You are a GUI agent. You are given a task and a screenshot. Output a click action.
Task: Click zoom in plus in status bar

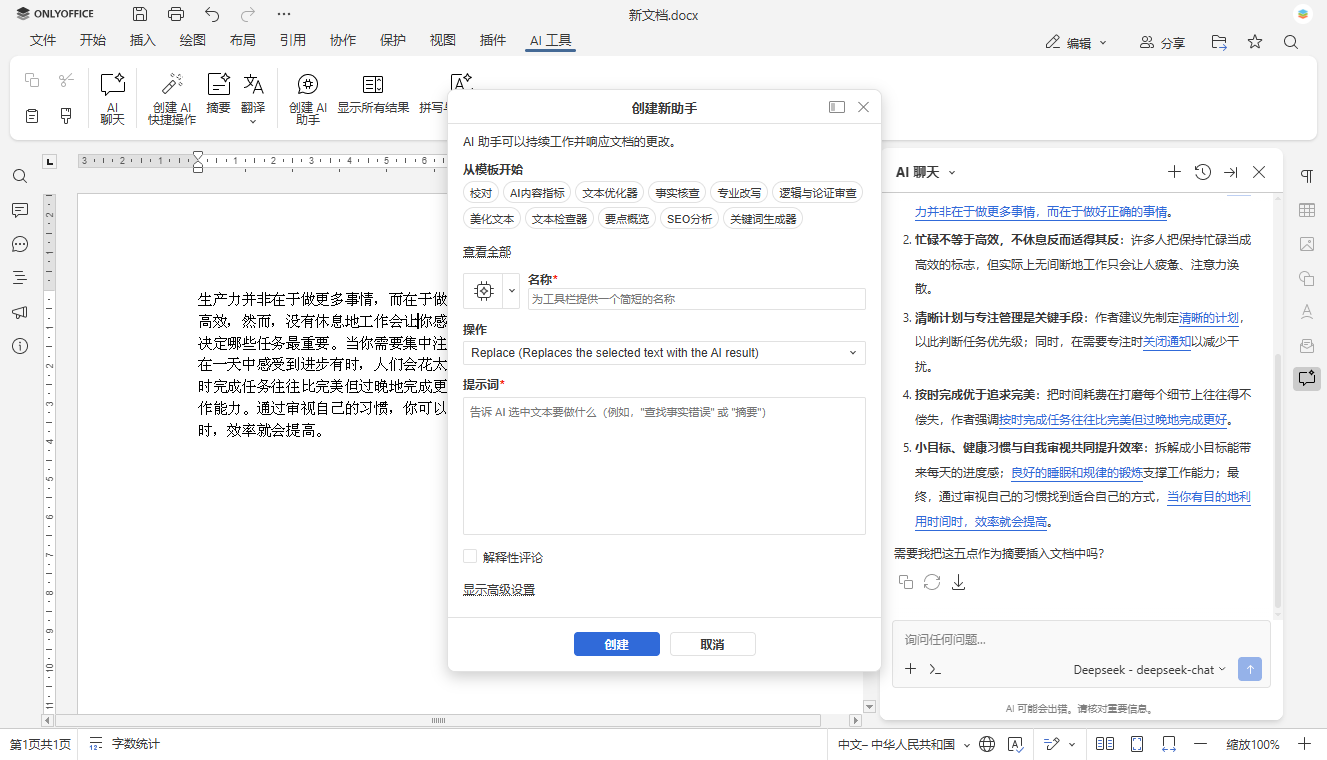click(1305, 744)
